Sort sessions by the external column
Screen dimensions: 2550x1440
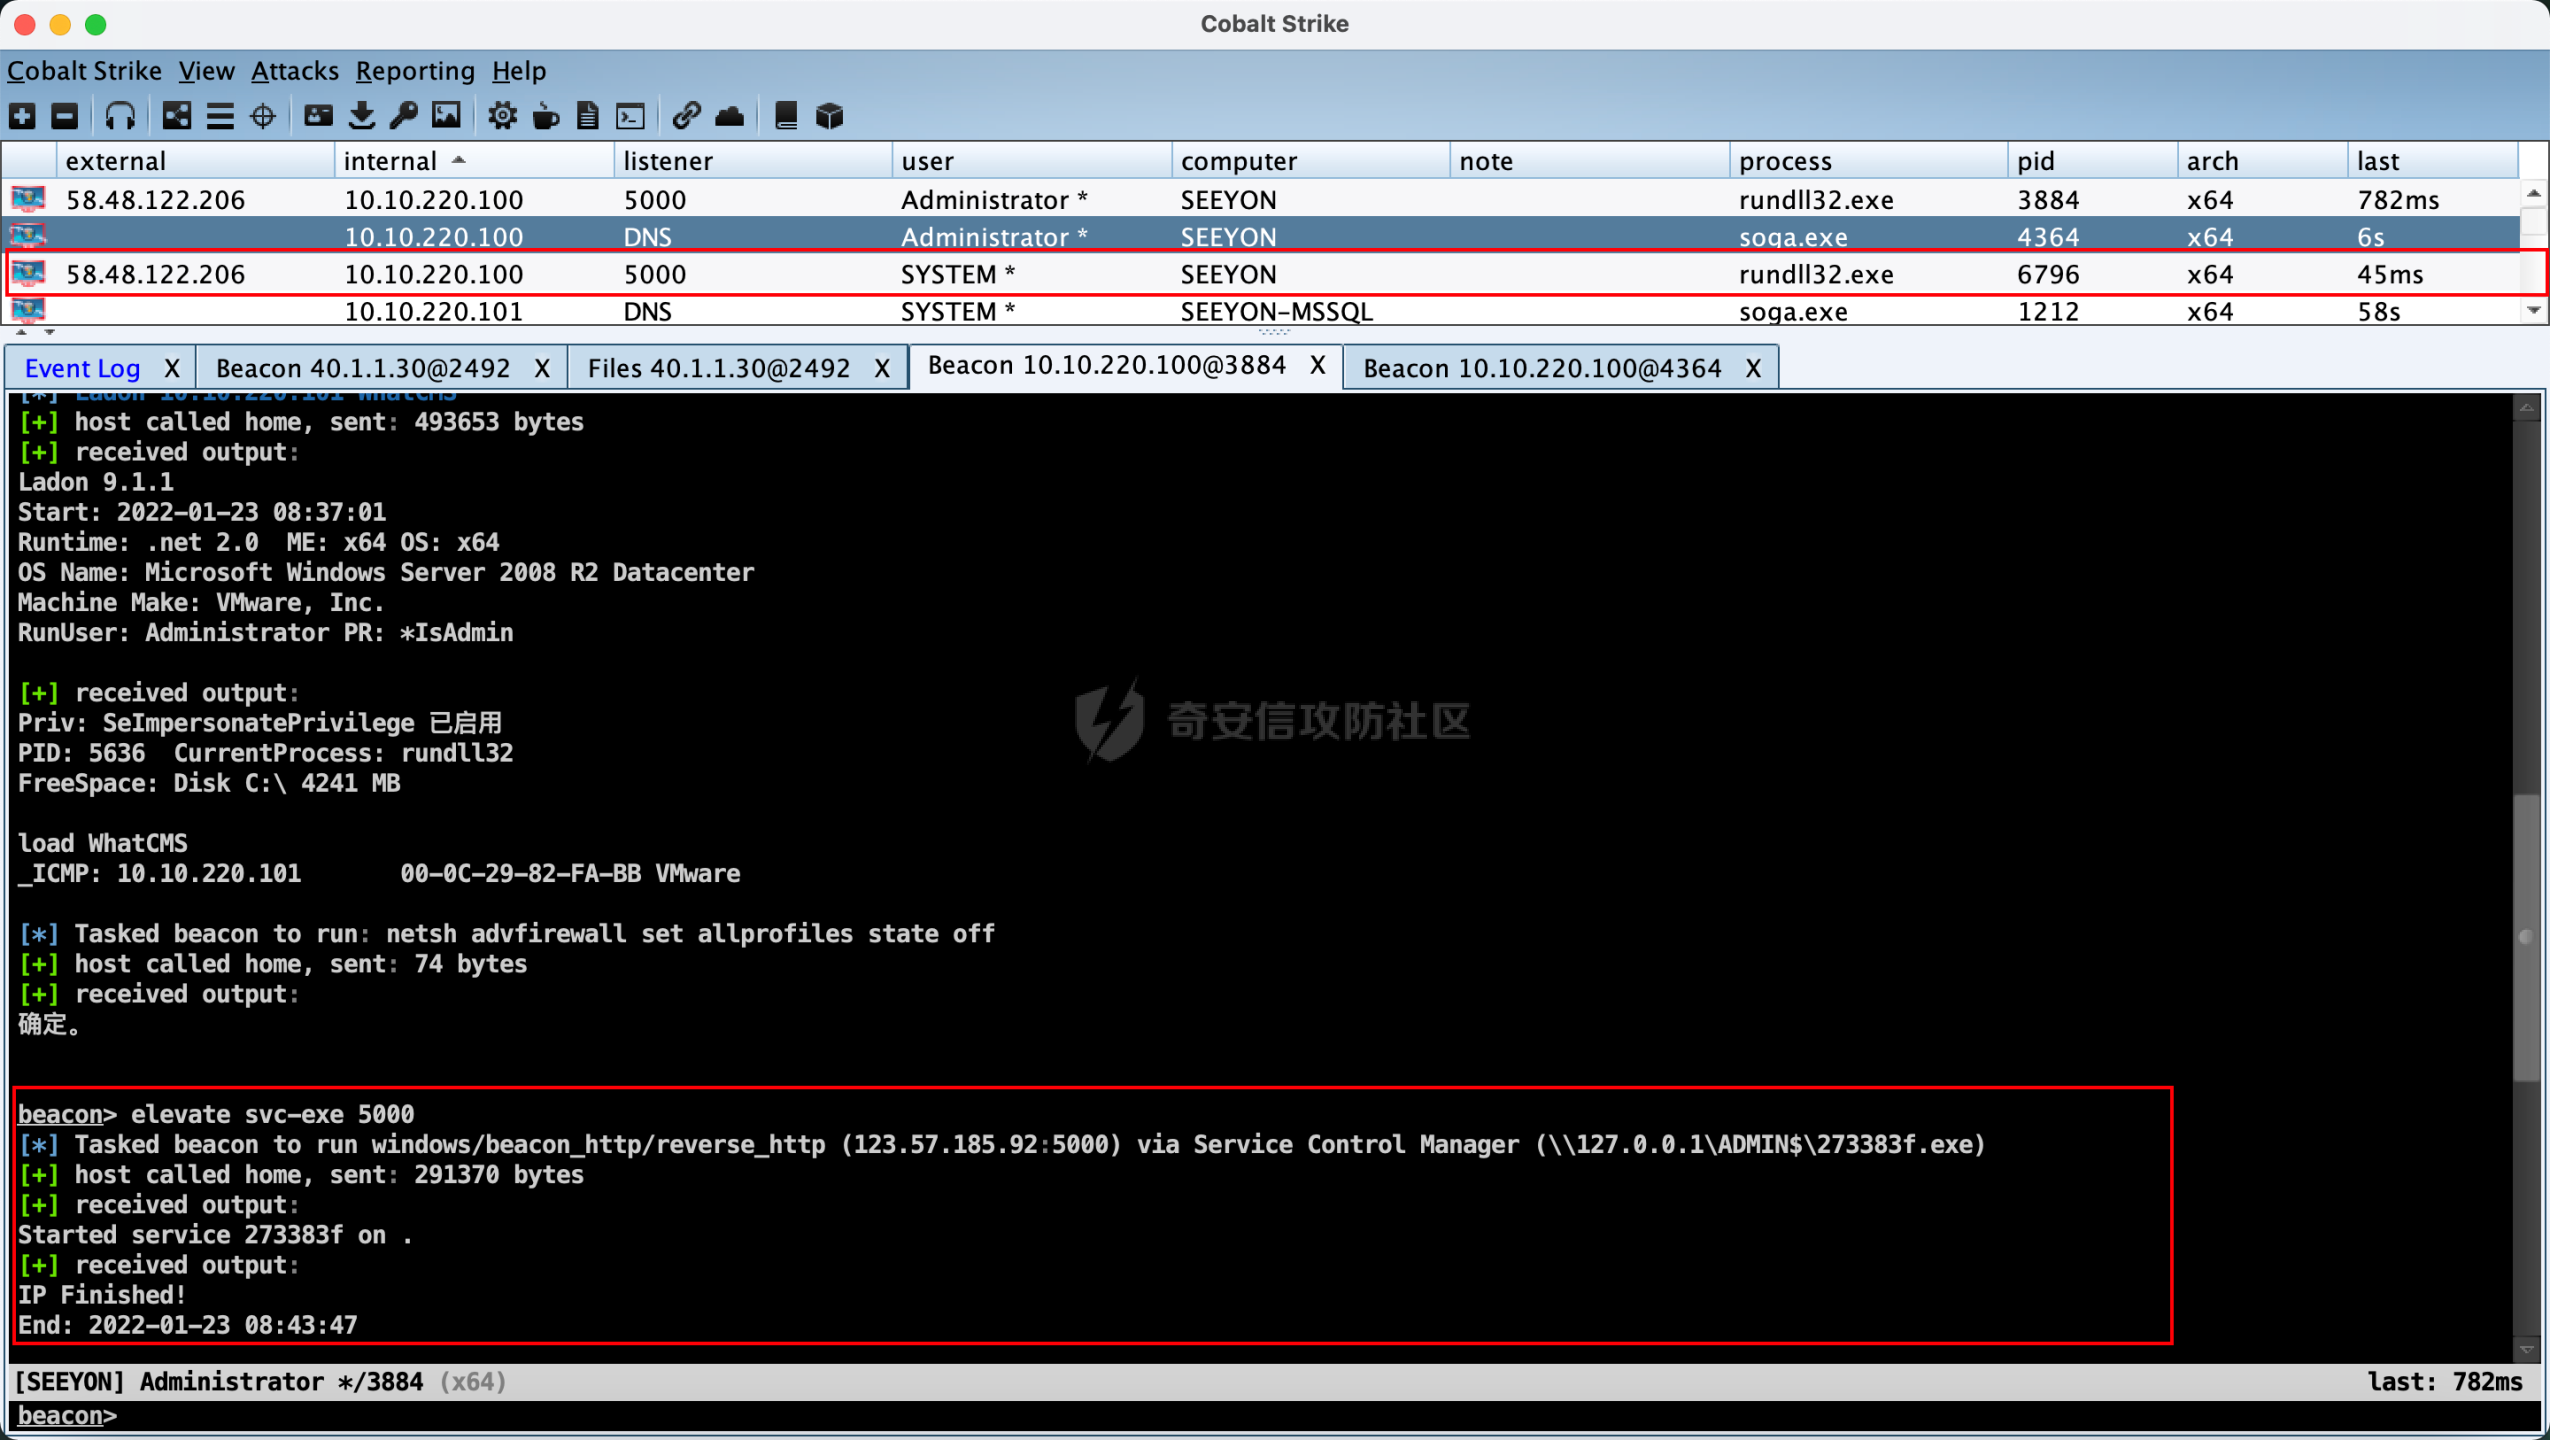[x=195, y=161]
